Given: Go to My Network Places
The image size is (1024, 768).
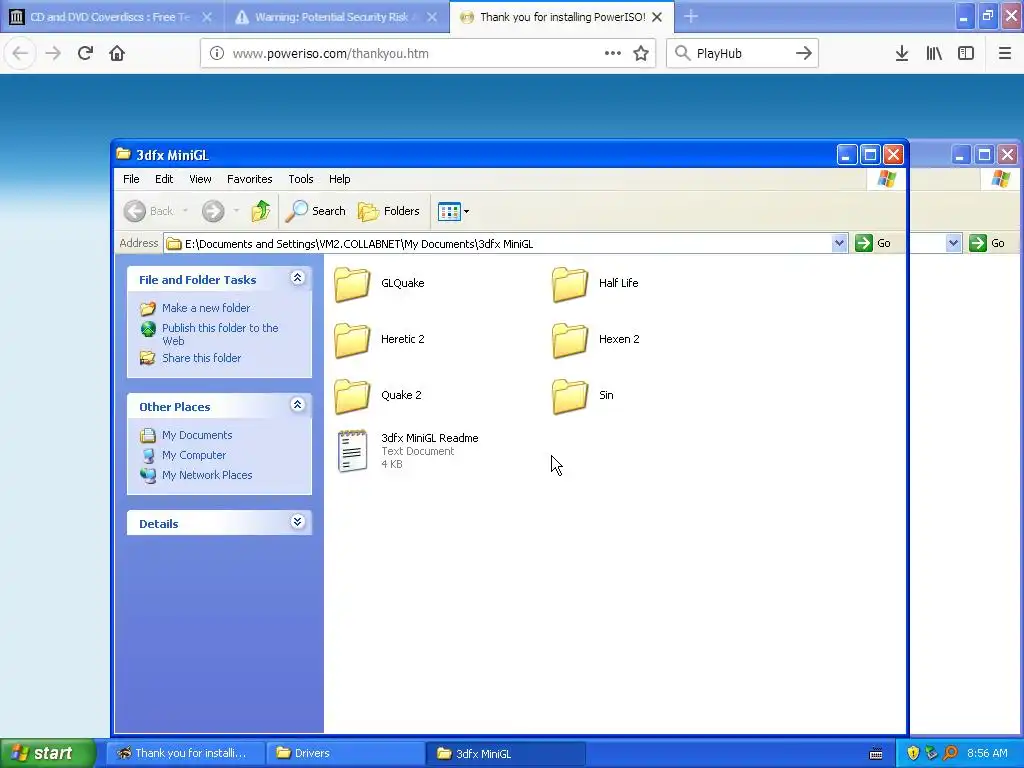Looking at the screenshot, I should point(207,475).
